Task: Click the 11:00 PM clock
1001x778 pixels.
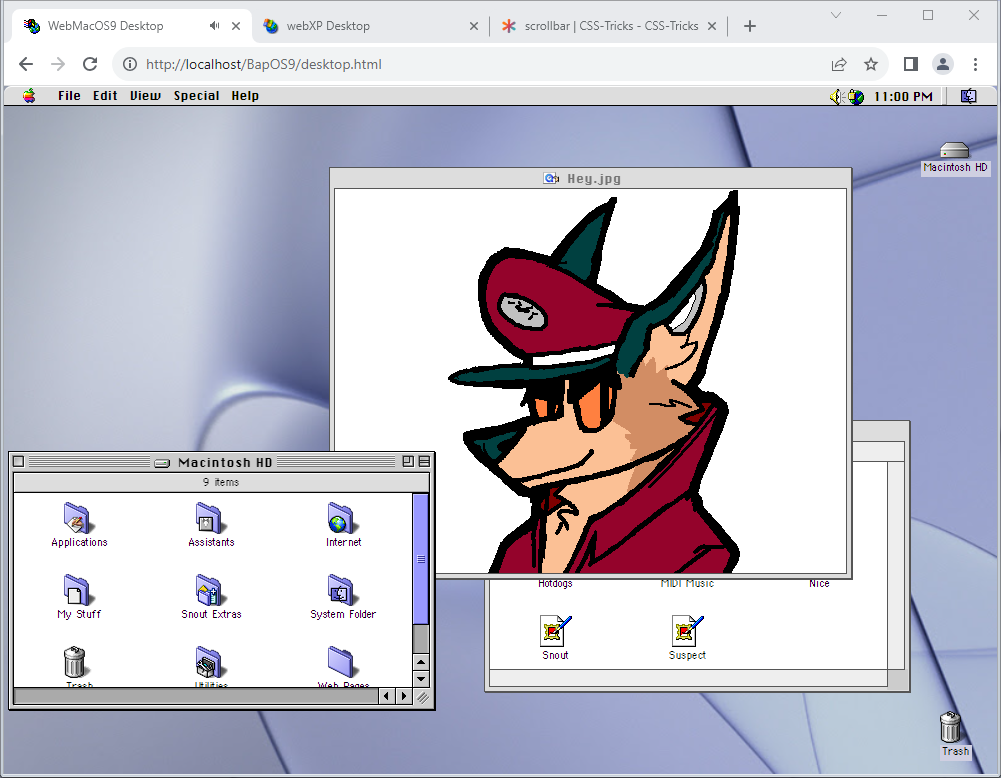Action: coord(903,96)
